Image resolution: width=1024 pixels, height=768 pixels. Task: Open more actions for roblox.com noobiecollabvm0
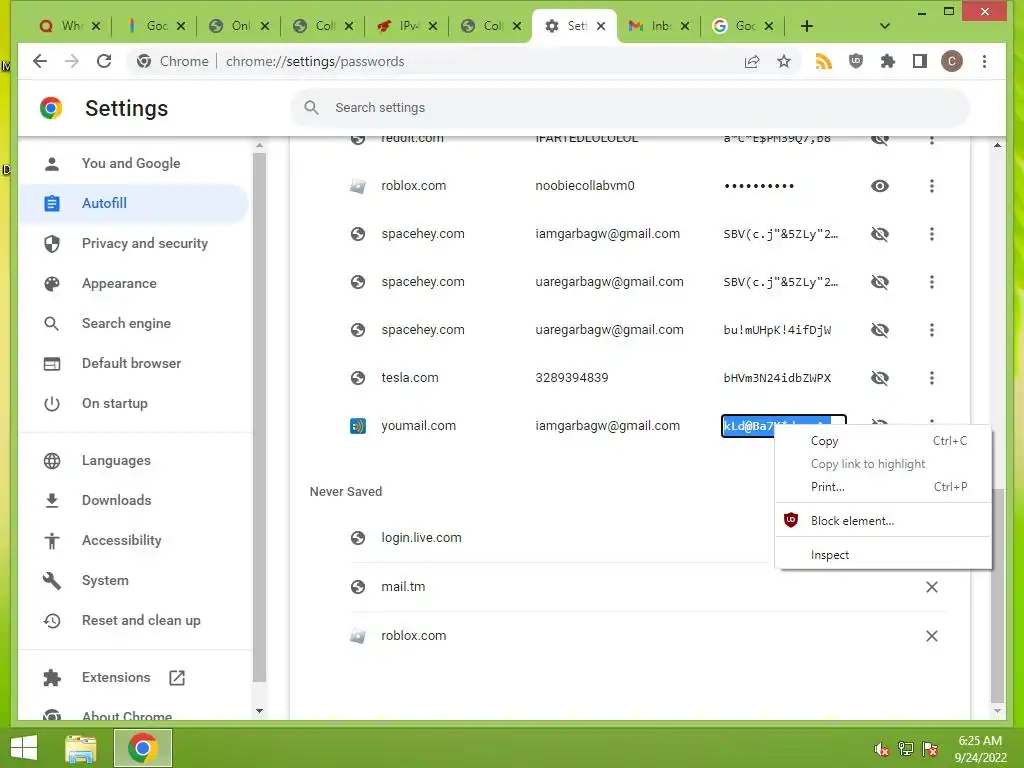pyautogui.click(x=931, y=186)
